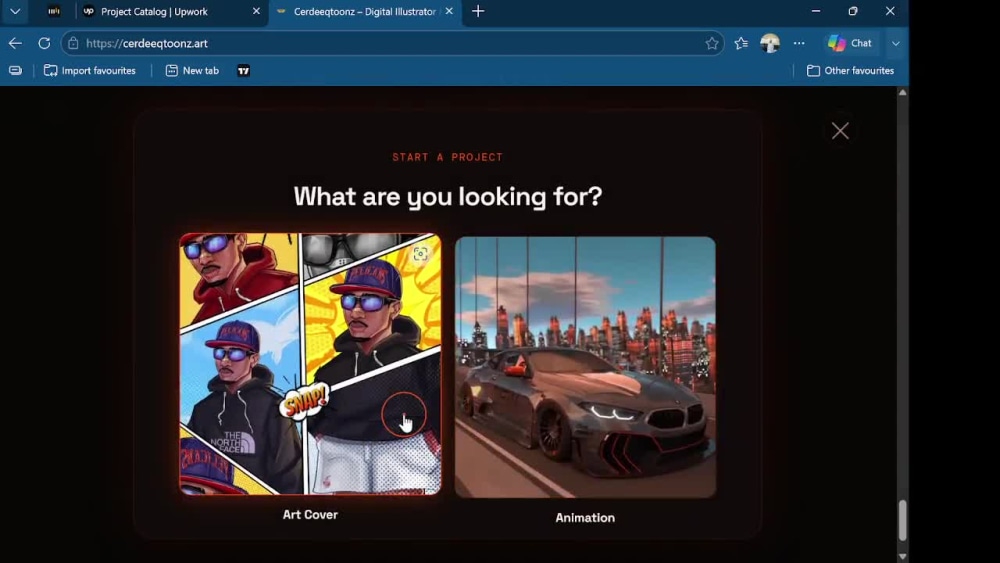
Task: Click the tab groups icon on the favourites bar
Action: 15,71
